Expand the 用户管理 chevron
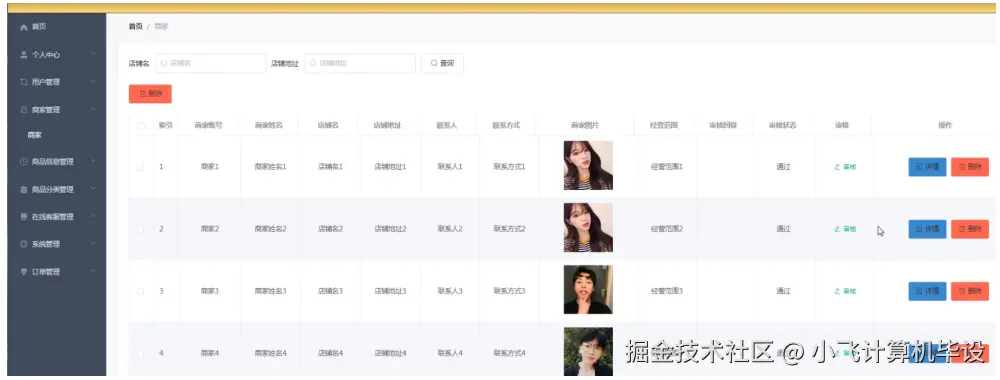Image resolution: width=1000 pixels, height=380 pixels. coord(93,82)
